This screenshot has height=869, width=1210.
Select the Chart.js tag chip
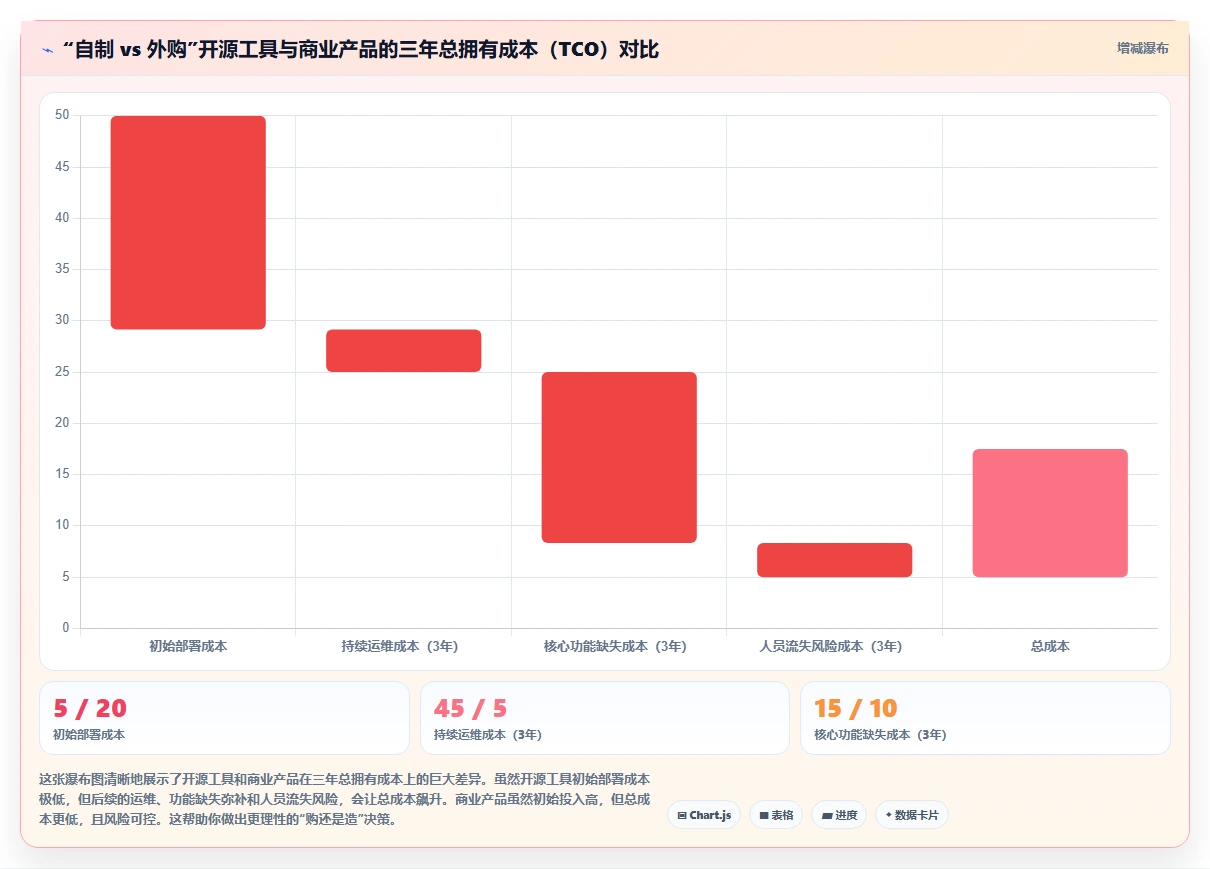pos(704,815)
